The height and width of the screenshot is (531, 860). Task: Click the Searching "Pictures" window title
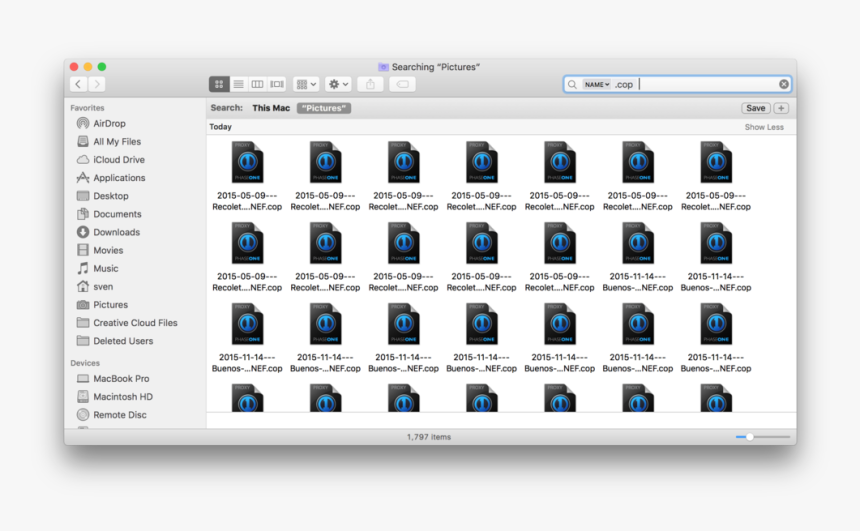coord(435,67)
